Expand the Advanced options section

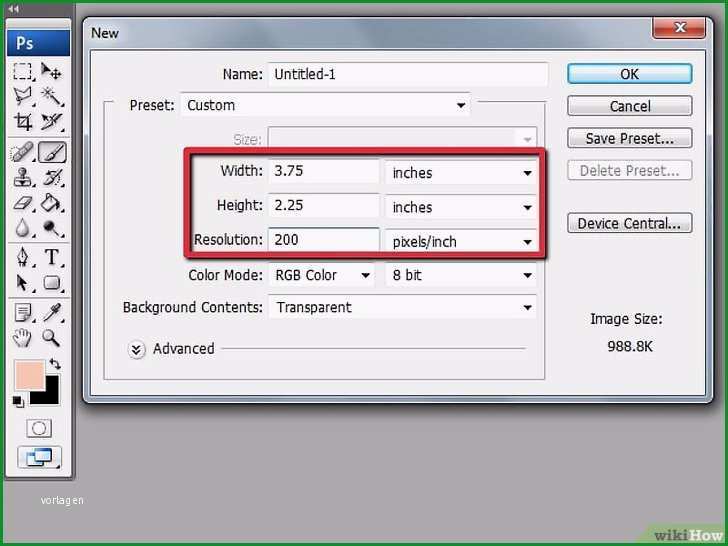(136, 349)
